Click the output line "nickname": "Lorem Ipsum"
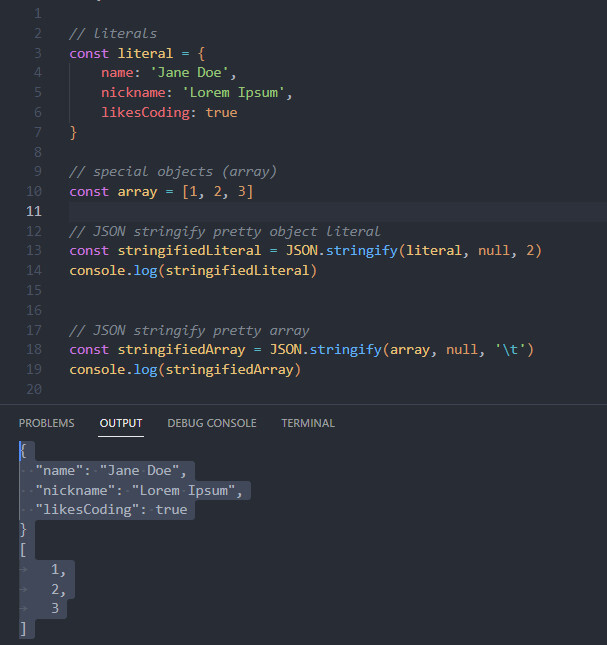607x645 pixels. [139, 490]
